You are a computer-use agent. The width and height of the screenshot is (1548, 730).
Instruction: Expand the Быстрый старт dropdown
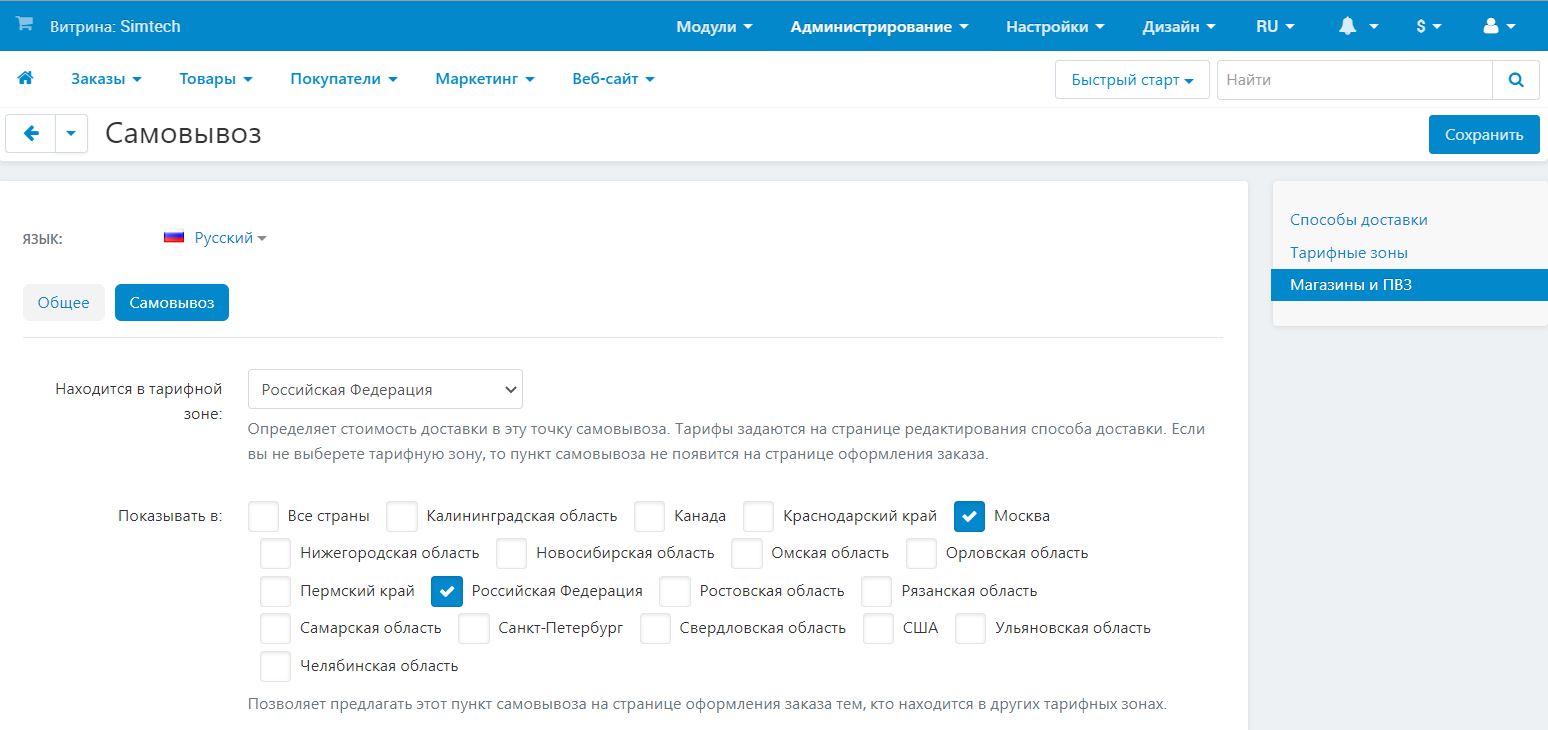pos(1132,80)
